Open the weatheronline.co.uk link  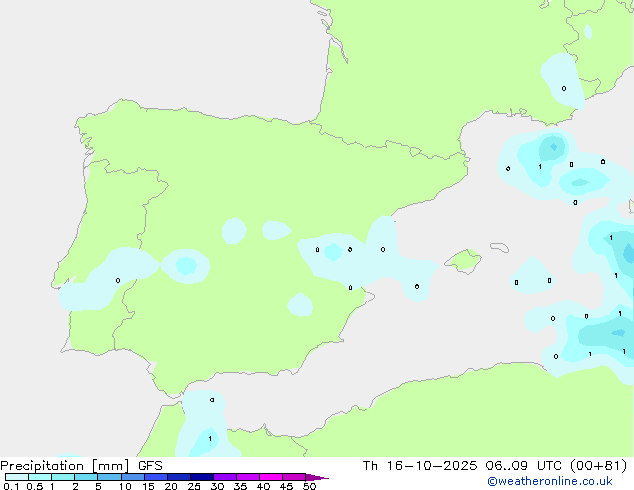(550, 481)
